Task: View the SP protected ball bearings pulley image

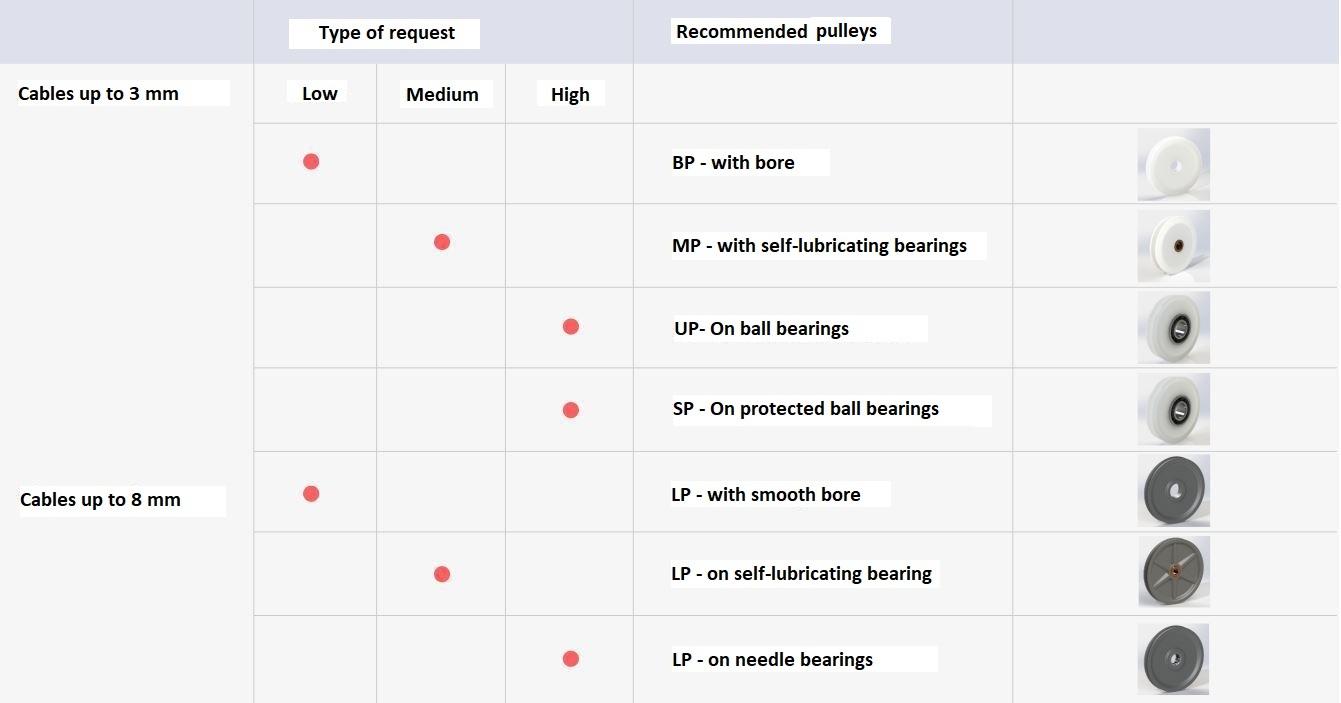Action: [x=1174, y=410]
